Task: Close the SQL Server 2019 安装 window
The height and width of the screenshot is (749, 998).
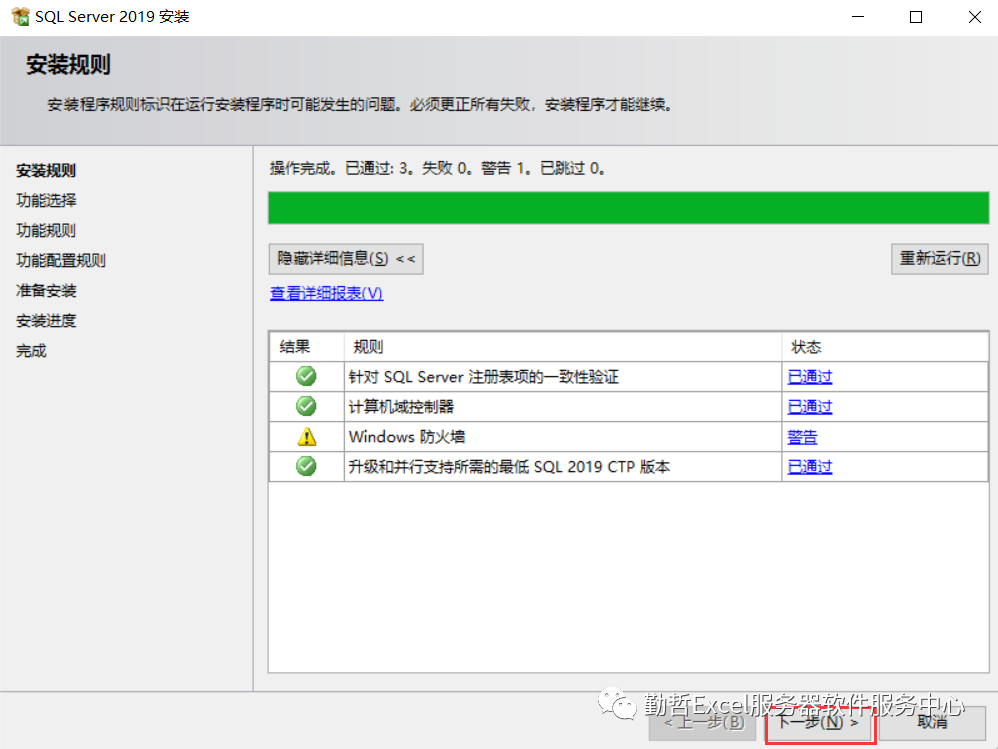Action: [974, 17]
